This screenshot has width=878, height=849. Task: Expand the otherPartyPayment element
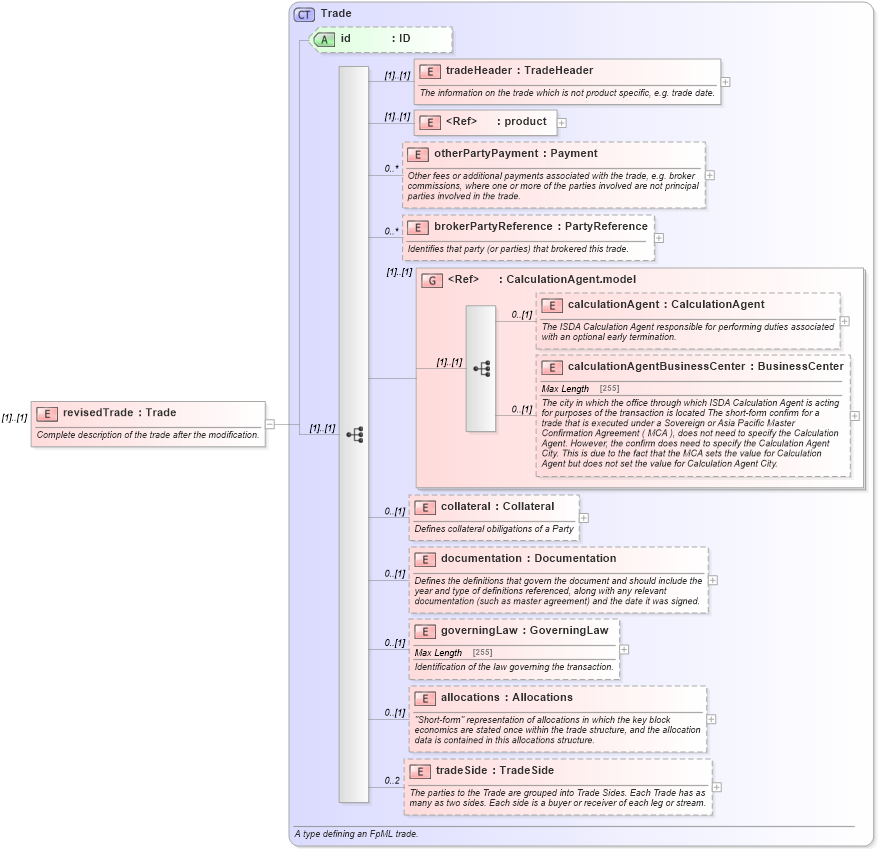coord(709,175)
